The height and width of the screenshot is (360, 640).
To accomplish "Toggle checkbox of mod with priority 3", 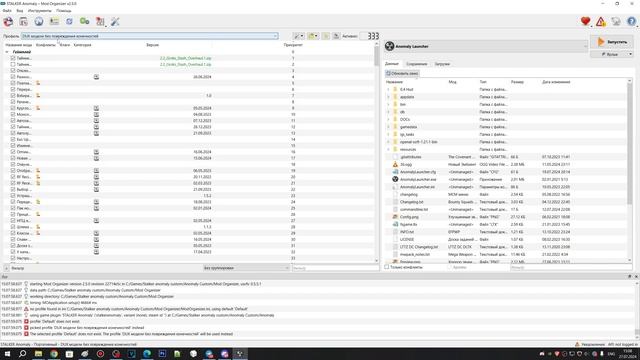I will (13, 71).
